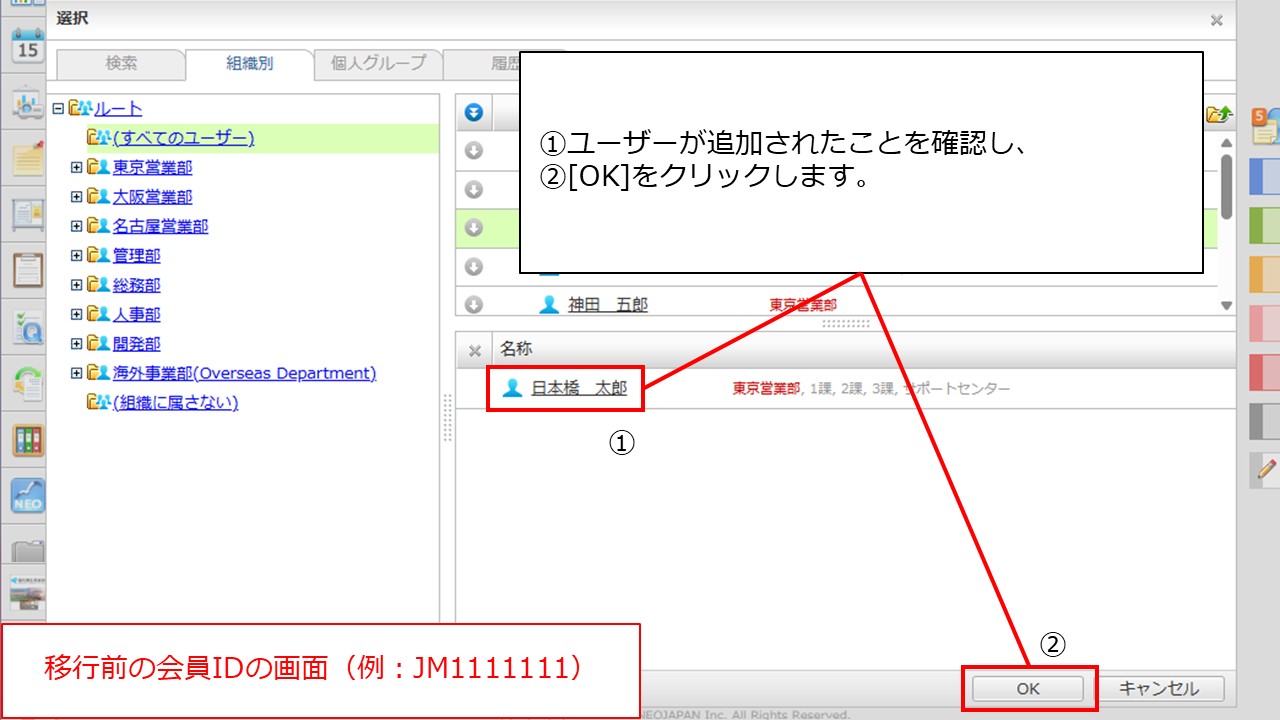Open the gray folder icon in left sidebar
The width and height of the screenshot is (1280, 720).
click(27, 552)
